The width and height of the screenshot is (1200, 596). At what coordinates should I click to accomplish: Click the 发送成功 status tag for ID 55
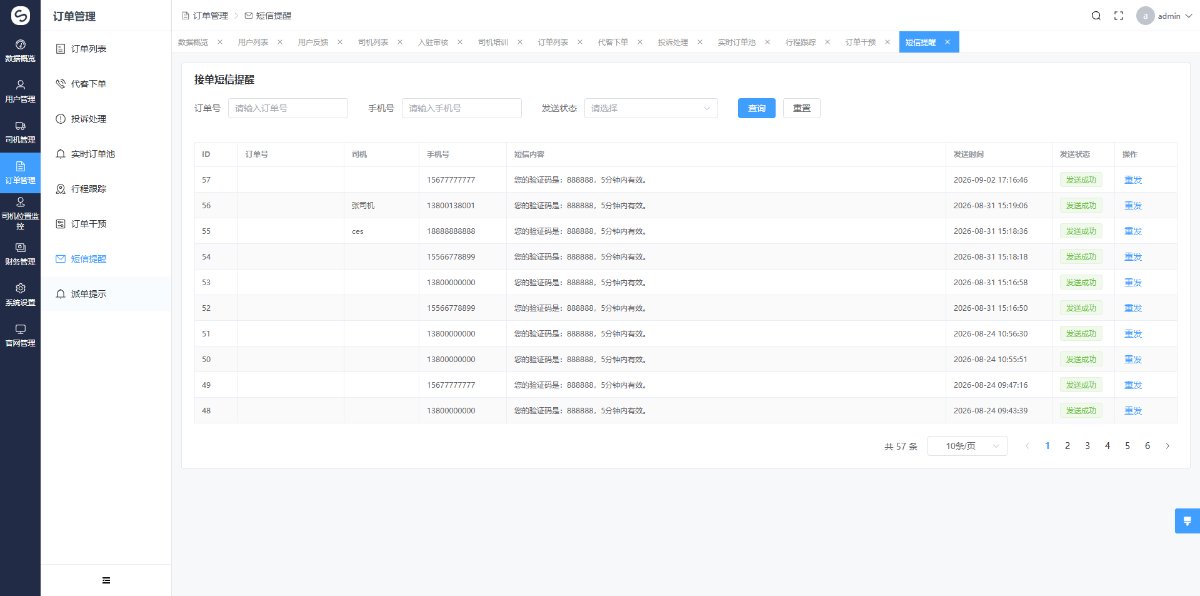pyautogui.click(x=1081, y=231)
